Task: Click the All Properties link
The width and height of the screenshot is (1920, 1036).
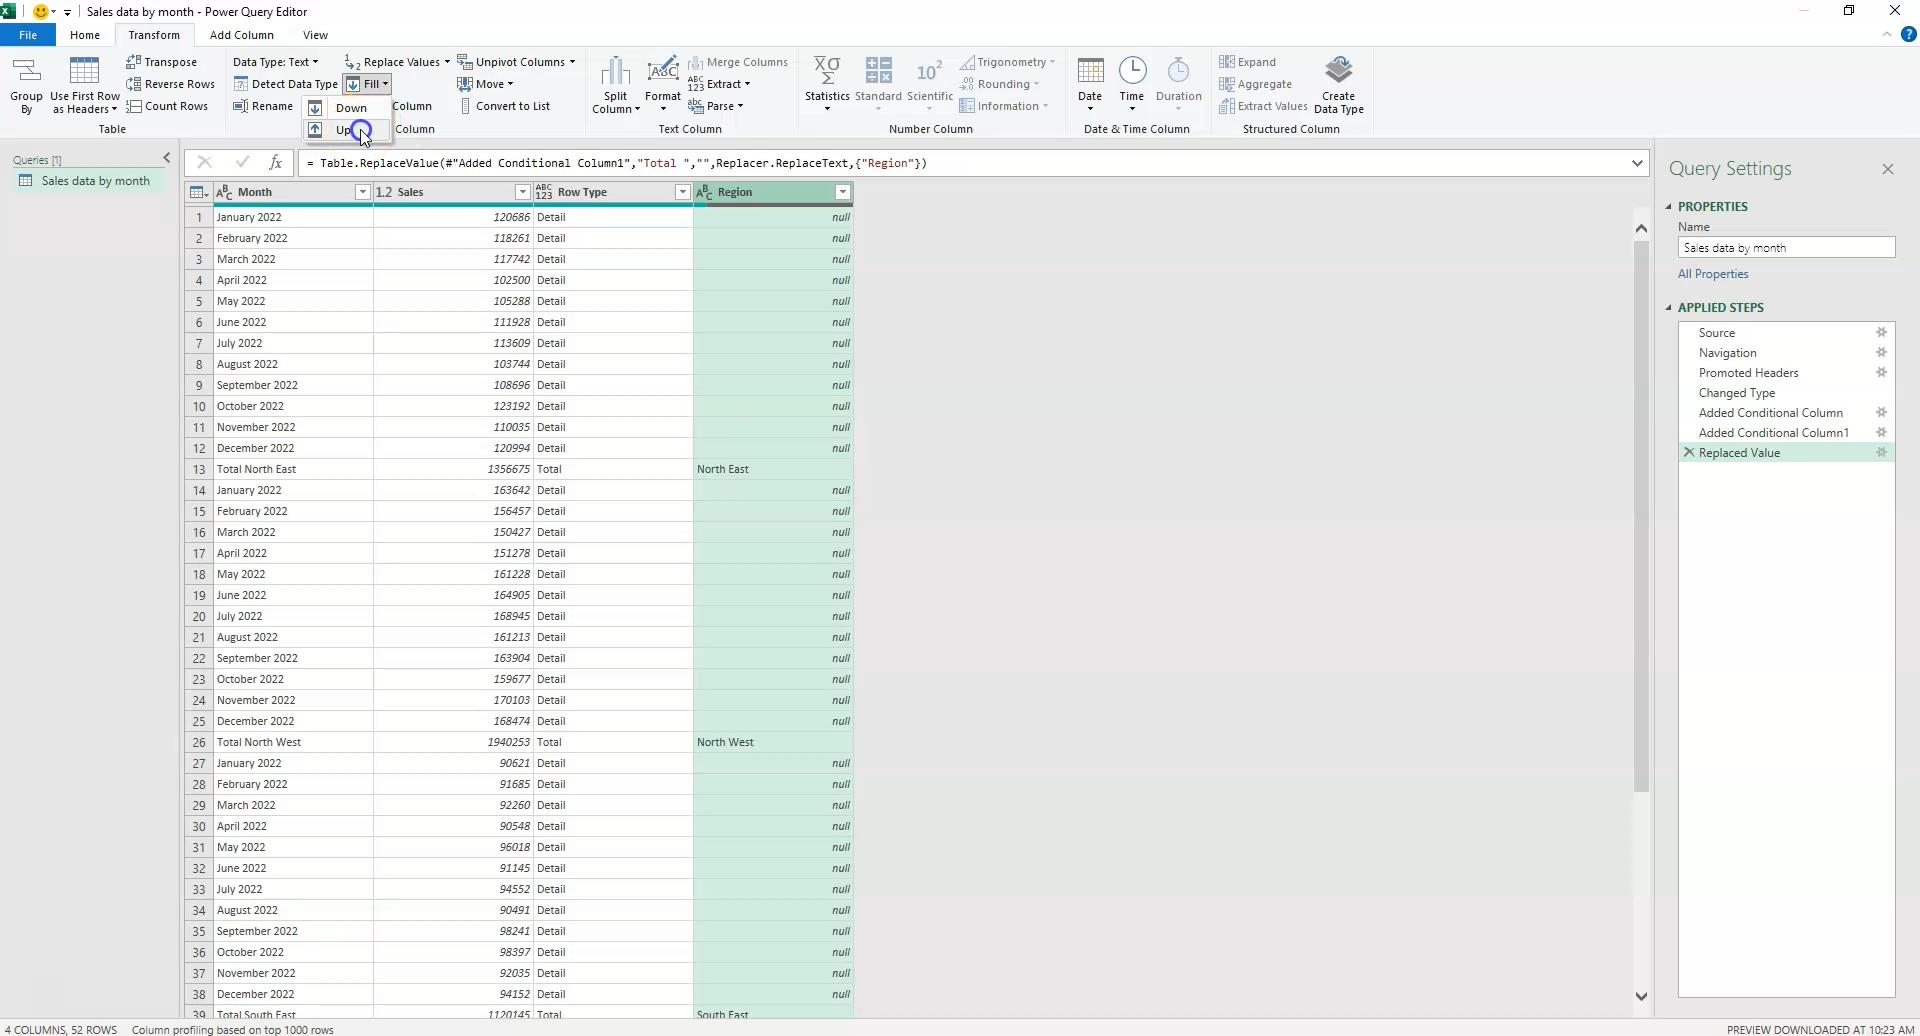Action: [1713, 273]
